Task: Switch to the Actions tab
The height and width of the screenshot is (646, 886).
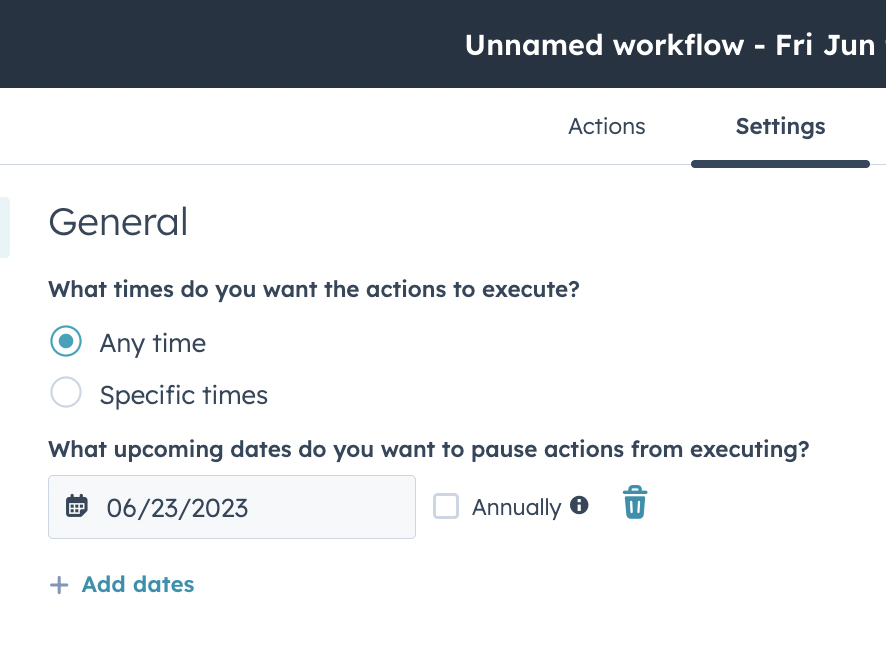Action: (606, 126)
